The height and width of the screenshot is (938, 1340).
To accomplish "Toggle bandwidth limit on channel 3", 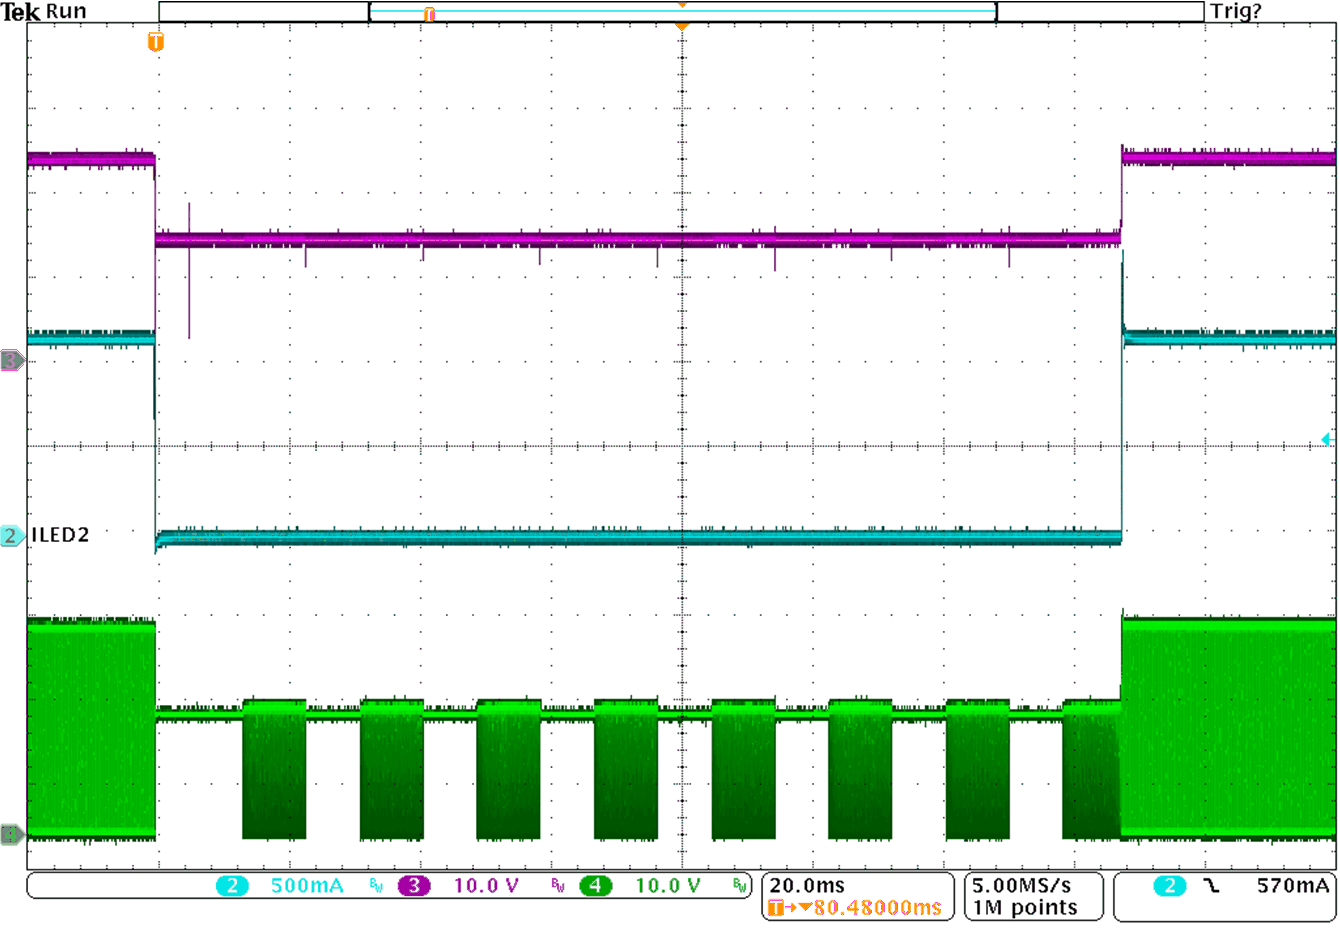I will [x=556, y=885].
